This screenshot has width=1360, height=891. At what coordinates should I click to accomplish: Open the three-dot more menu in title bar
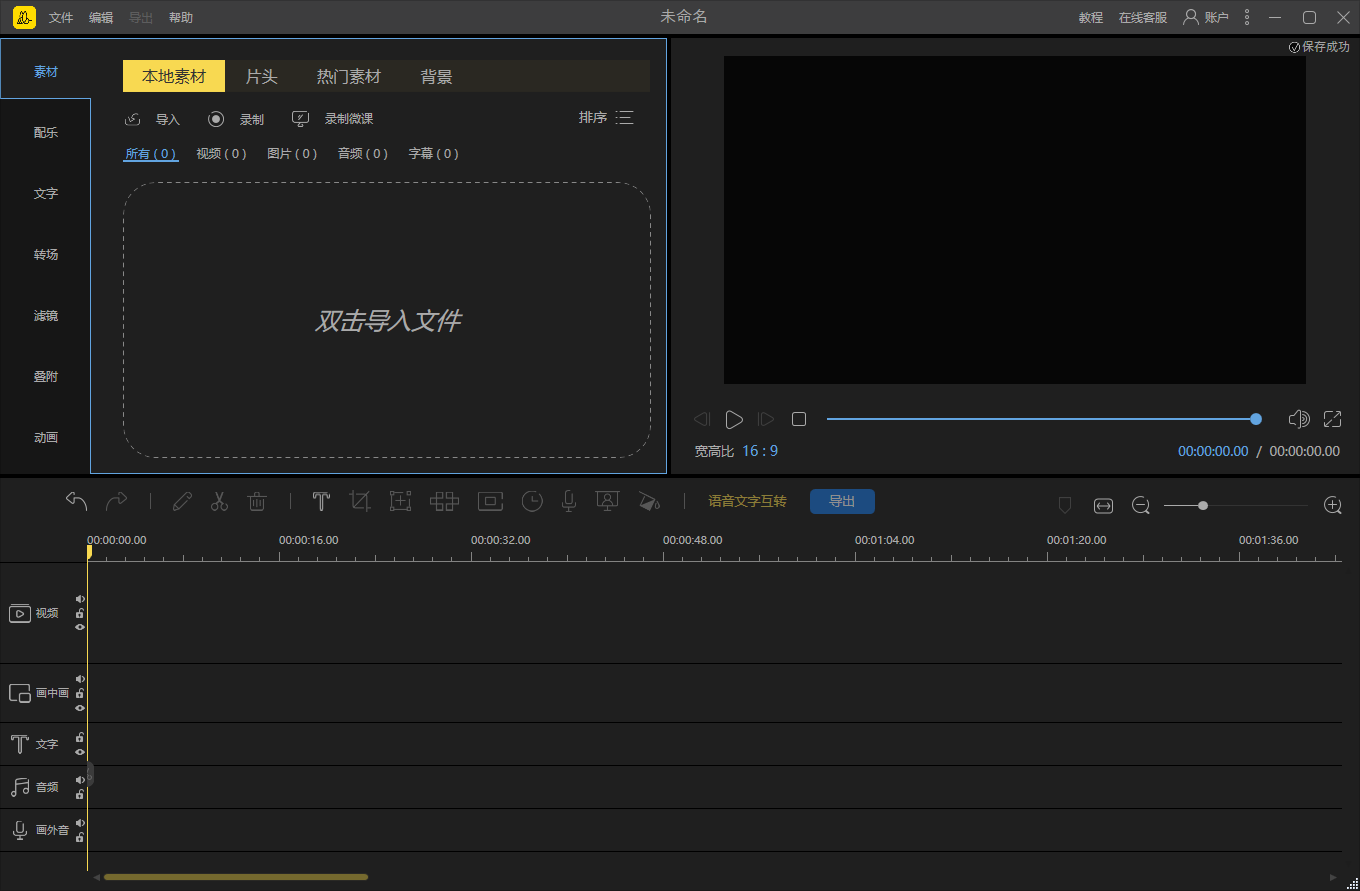click(x=1246, y=17)
